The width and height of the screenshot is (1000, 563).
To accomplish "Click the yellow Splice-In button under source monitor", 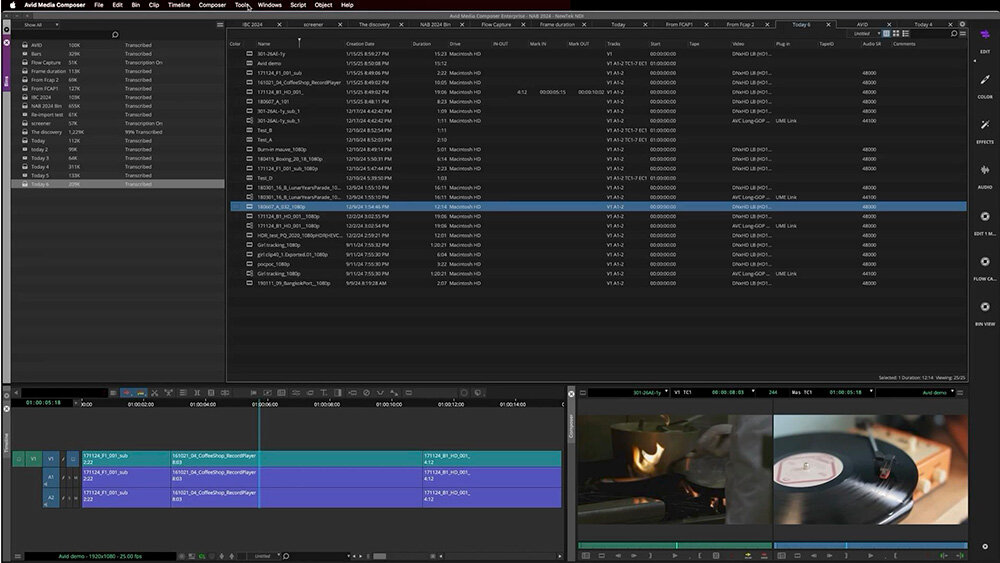I will pyautogui.click(x=748, y=555).
